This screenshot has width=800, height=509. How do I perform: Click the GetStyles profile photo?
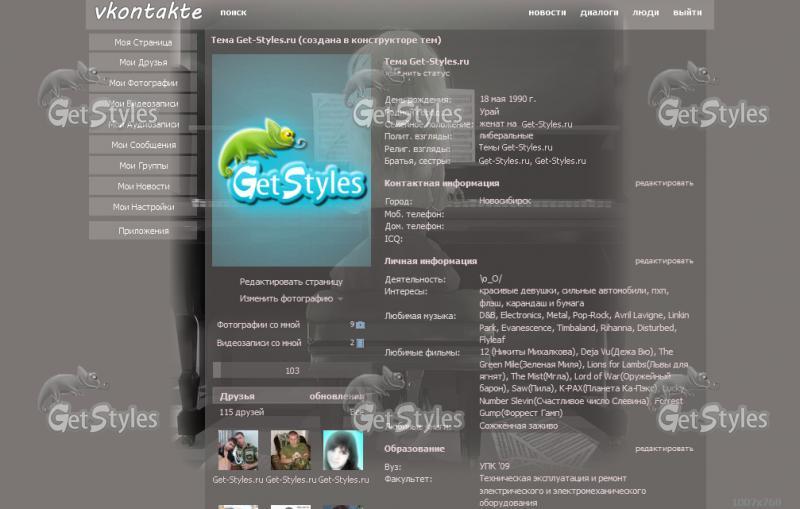click(x=291, y=160)
